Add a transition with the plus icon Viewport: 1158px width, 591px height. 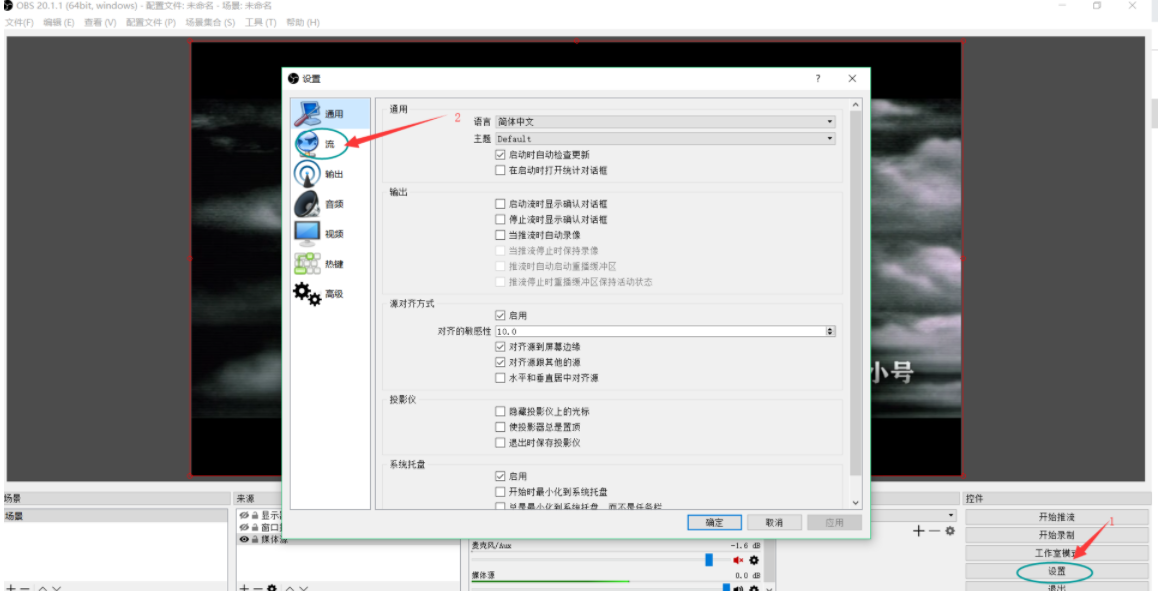point(919,531)
